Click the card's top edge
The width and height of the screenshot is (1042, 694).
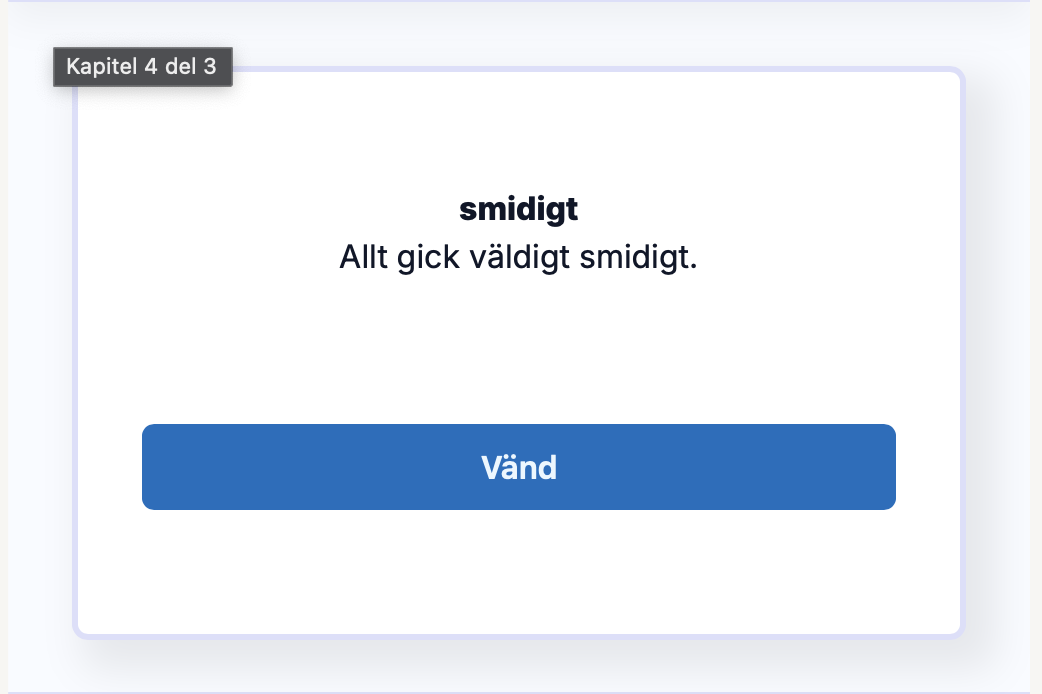pyautogui.click(x=518, y=69)
